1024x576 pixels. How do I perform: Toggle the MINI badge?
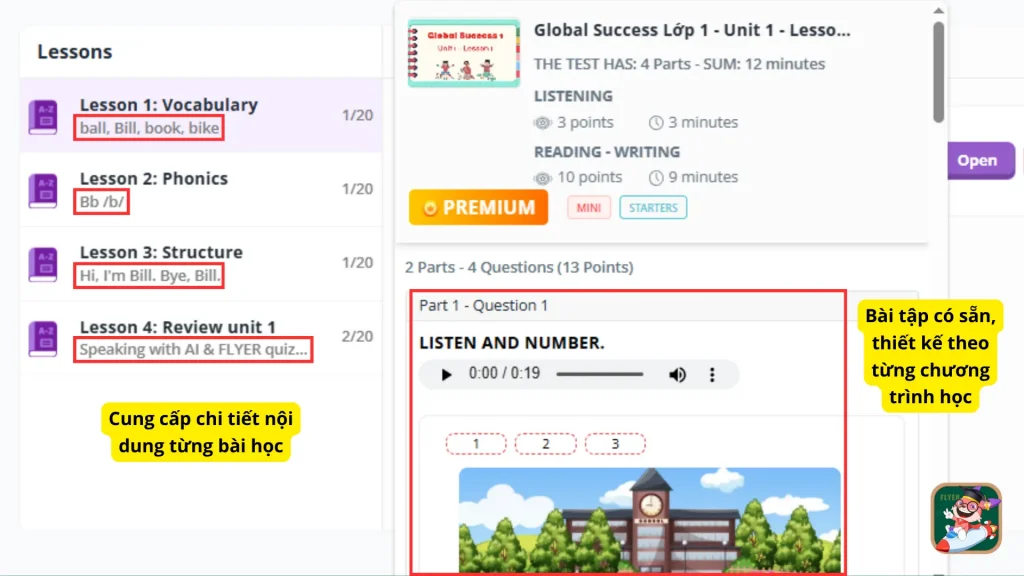coord(588,207)
